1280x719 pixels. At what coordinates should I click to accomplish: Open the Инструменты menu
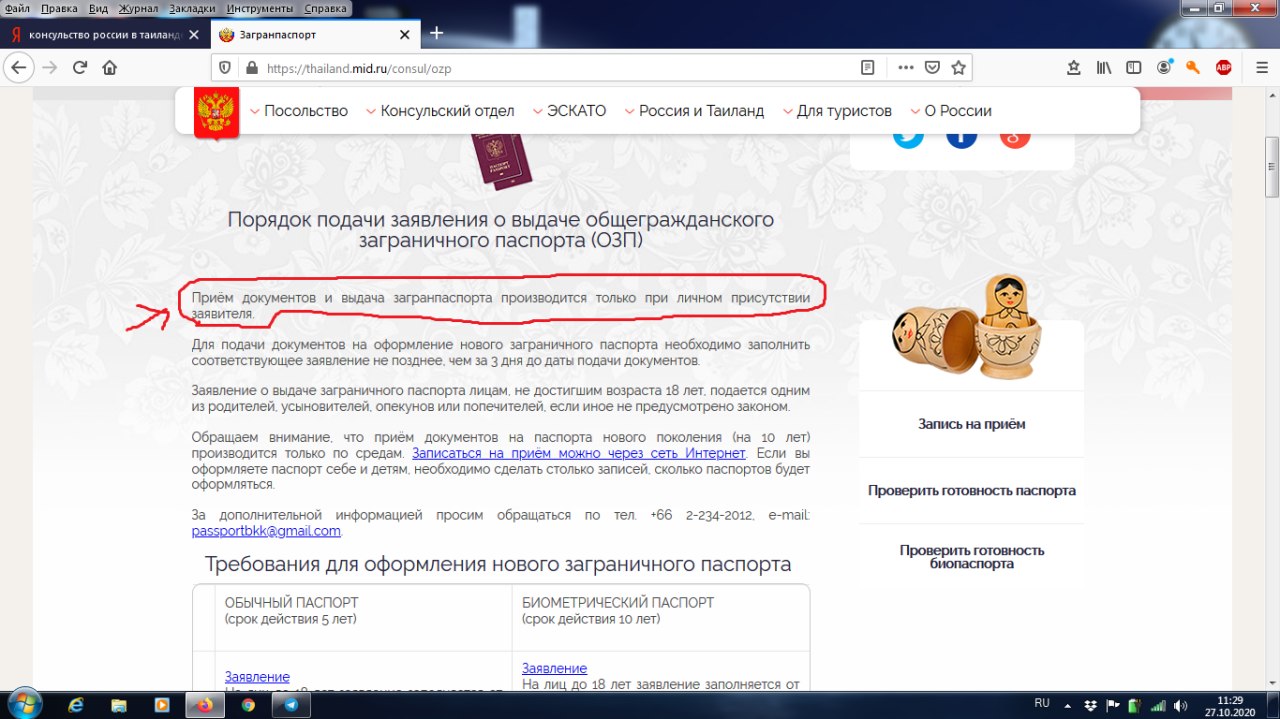click(x=259, y=7)
